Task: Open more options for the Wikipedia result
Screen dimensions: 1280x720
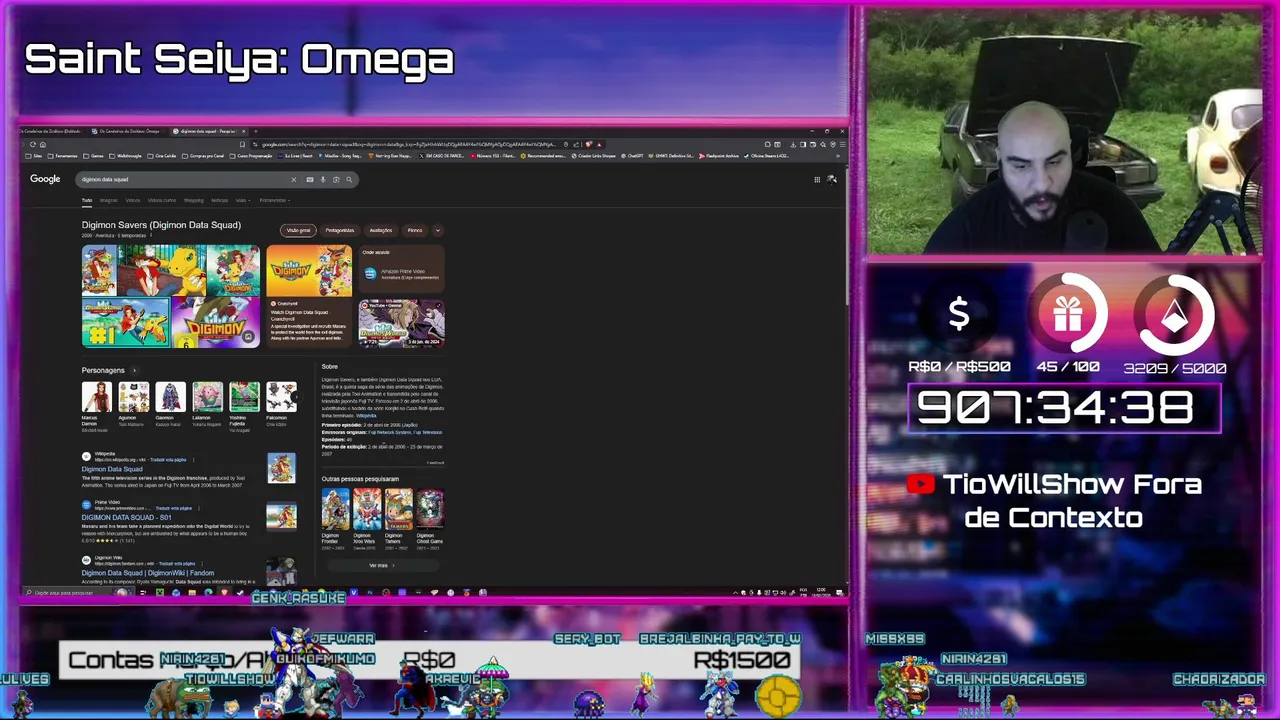Action: (193, 460)
